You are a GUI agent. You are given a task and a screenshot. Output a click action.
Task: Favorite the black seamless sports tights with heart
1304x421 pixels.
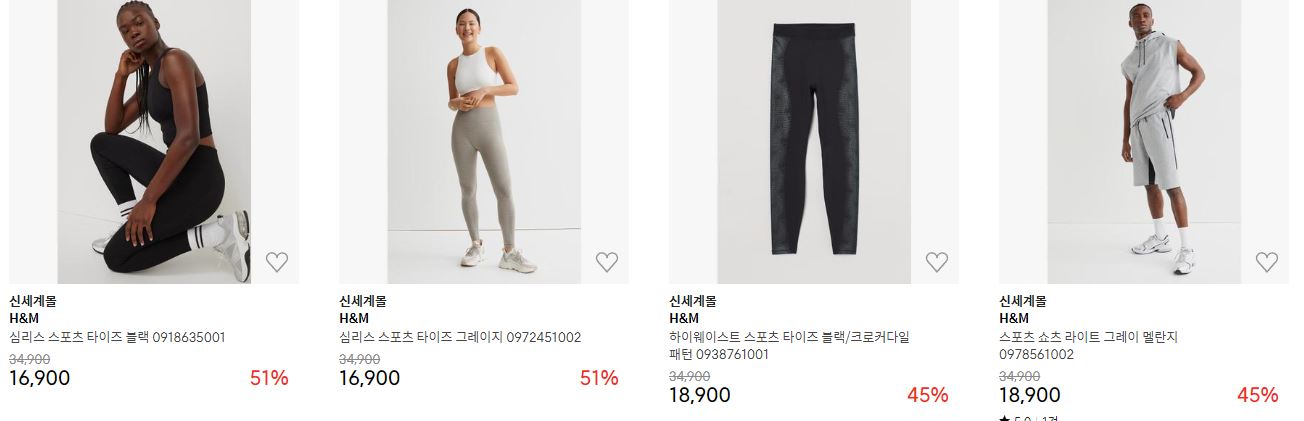pos(277,262)
